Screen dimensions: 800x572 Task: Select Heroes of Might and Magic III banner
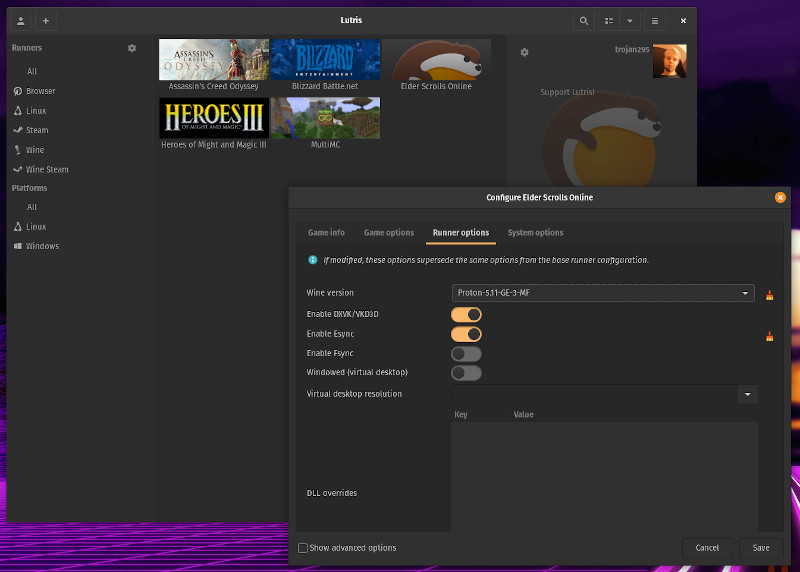[x=214, y=118]
